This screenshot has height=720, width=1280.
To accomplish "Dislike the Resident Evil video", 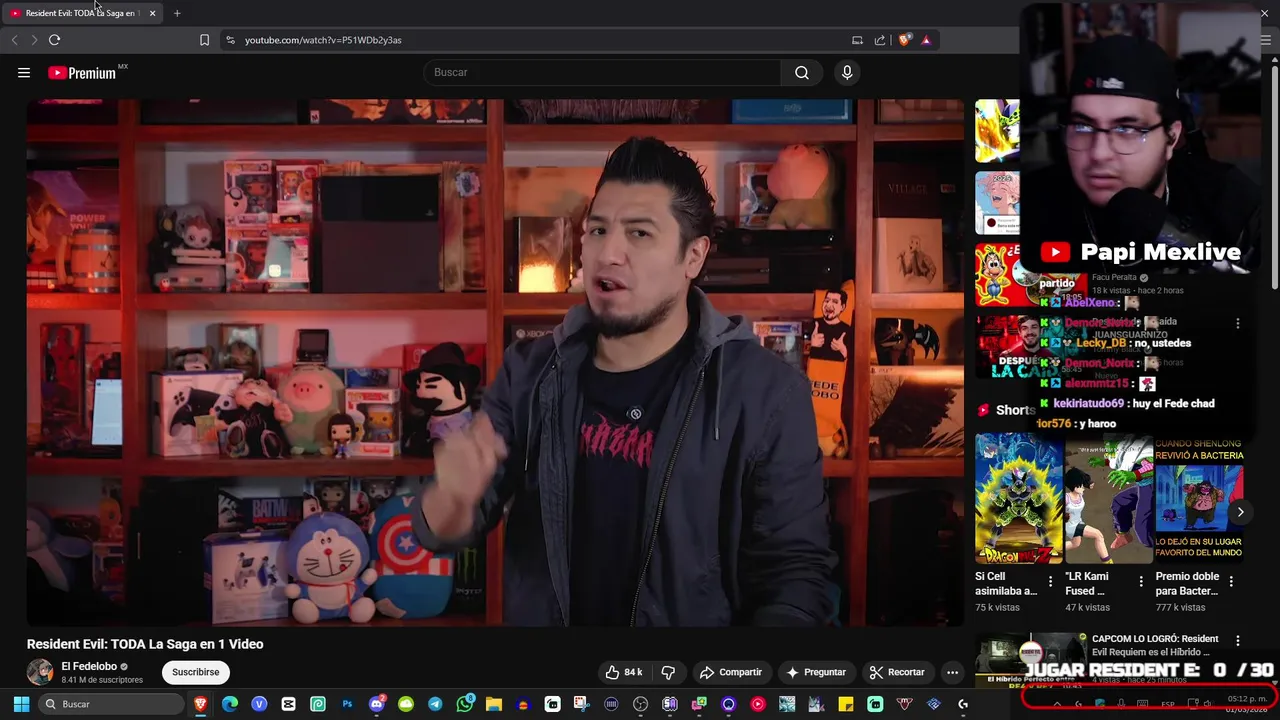I will click(668, 672).
